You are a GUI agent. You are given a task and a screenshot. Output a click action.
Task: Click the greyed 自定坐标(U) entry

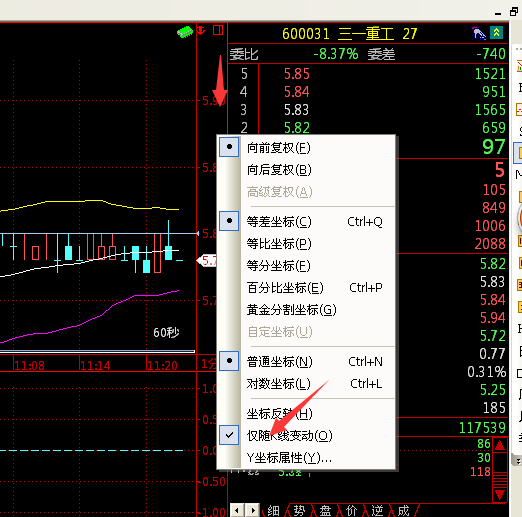306,332
